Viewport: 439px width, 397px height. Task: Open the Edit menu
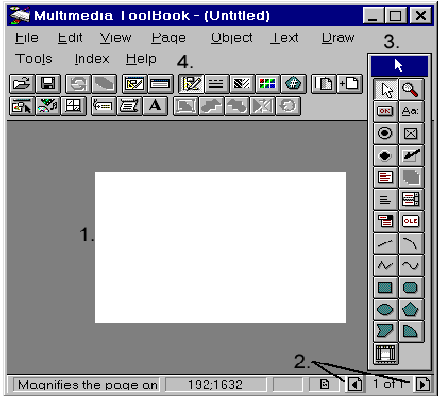(70, 38)
